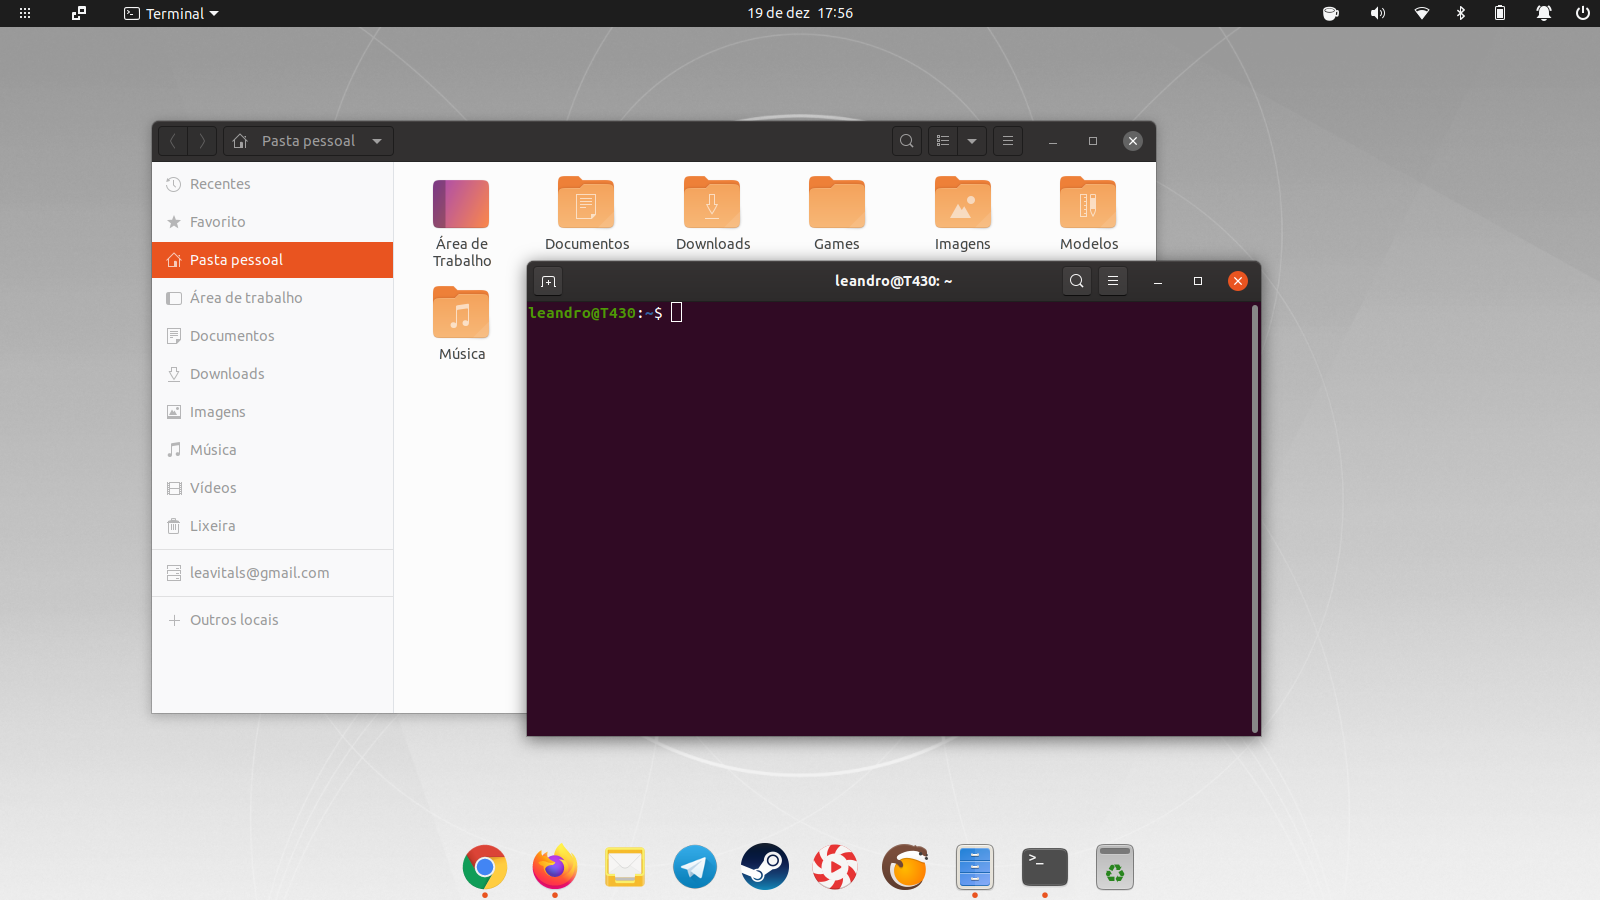The width and height of the screenshot is (1600, 900).
Task: Open the Terminal icon in the dock
Action: coord(1045,867)
